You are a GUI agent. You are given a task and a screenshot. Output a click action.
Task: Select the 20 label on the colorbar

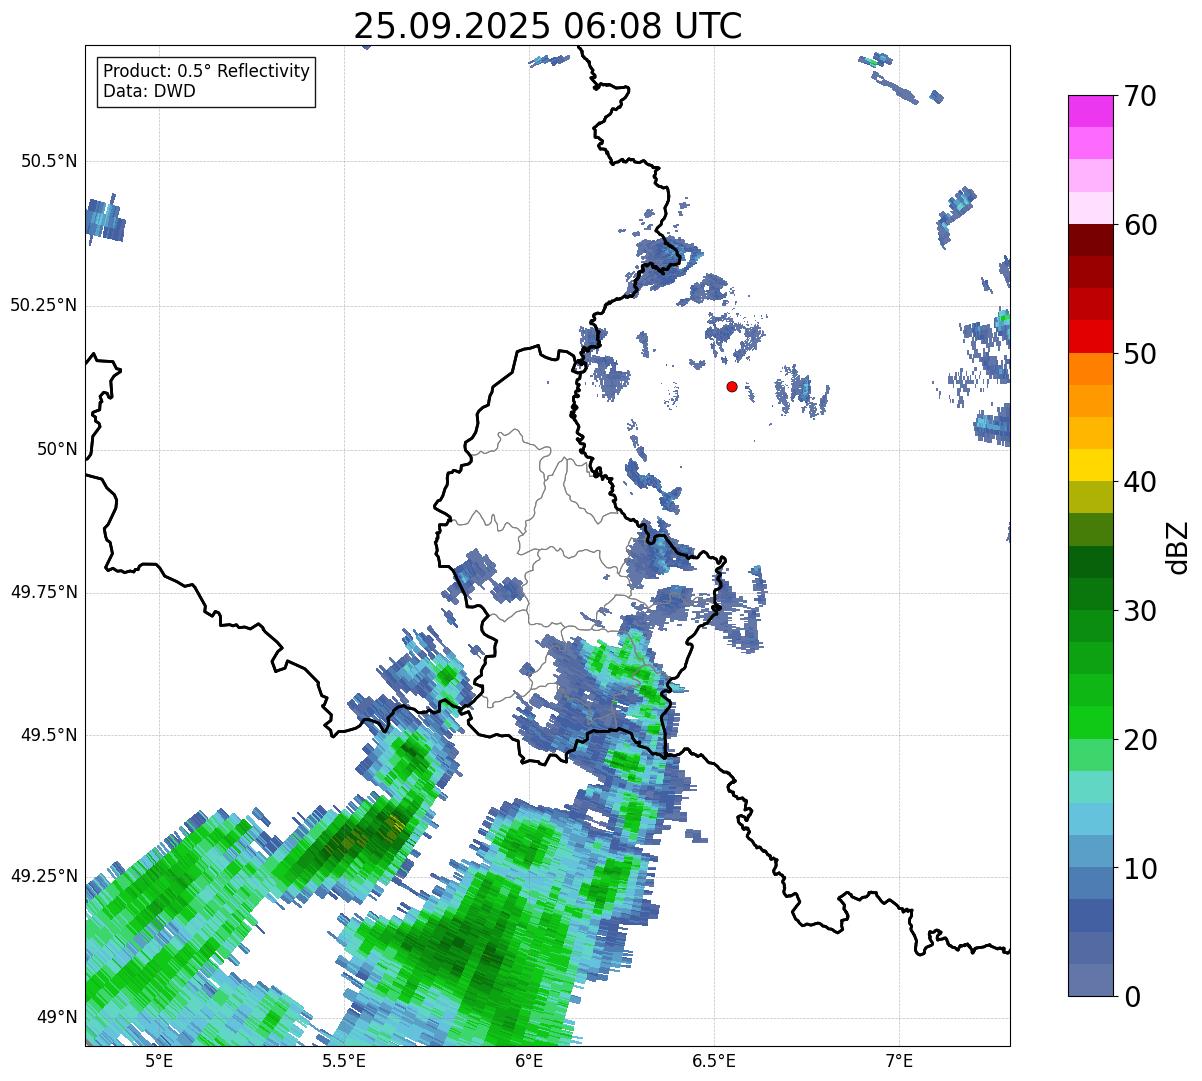1140,740
